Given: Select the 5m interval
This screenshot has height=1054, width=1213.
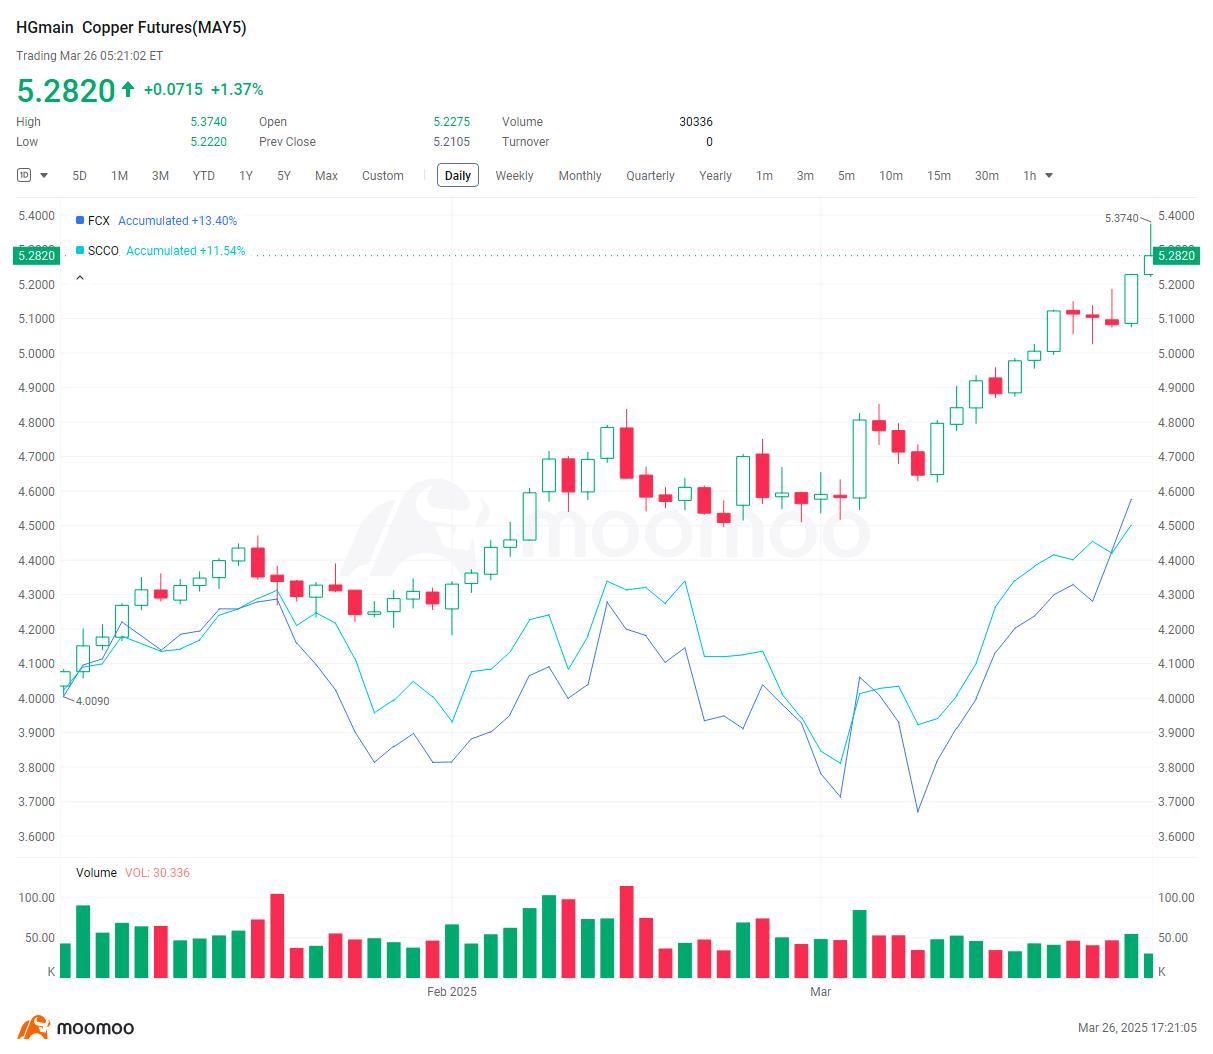Looking at the screenshot, I should point(846,175).
